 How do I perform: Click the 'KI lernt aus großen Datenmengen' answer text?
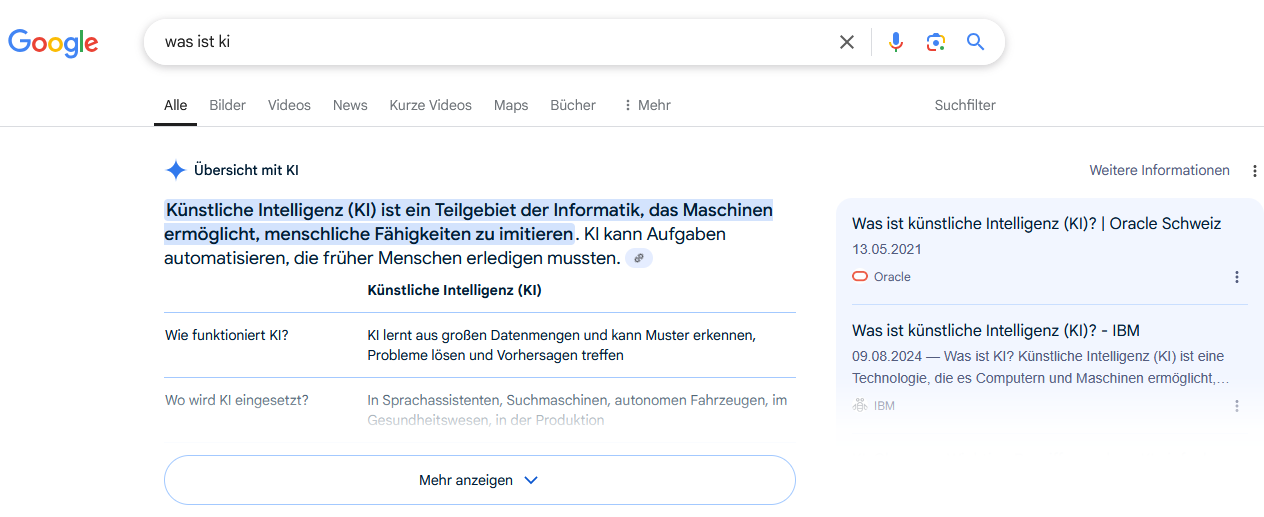(561, 345)
